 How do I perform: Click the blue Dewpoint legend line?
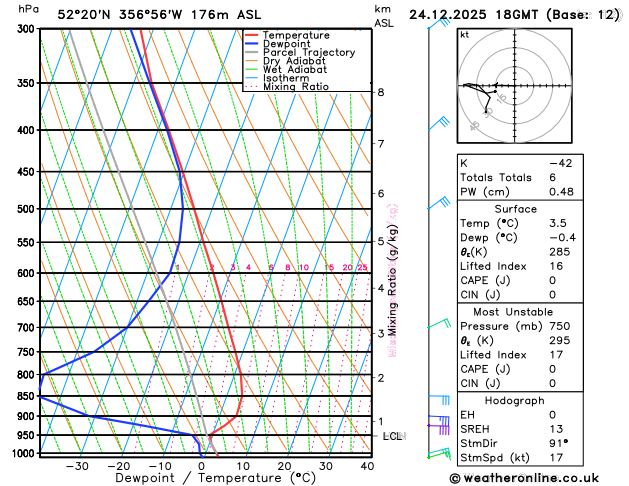[x=252, y=44]
